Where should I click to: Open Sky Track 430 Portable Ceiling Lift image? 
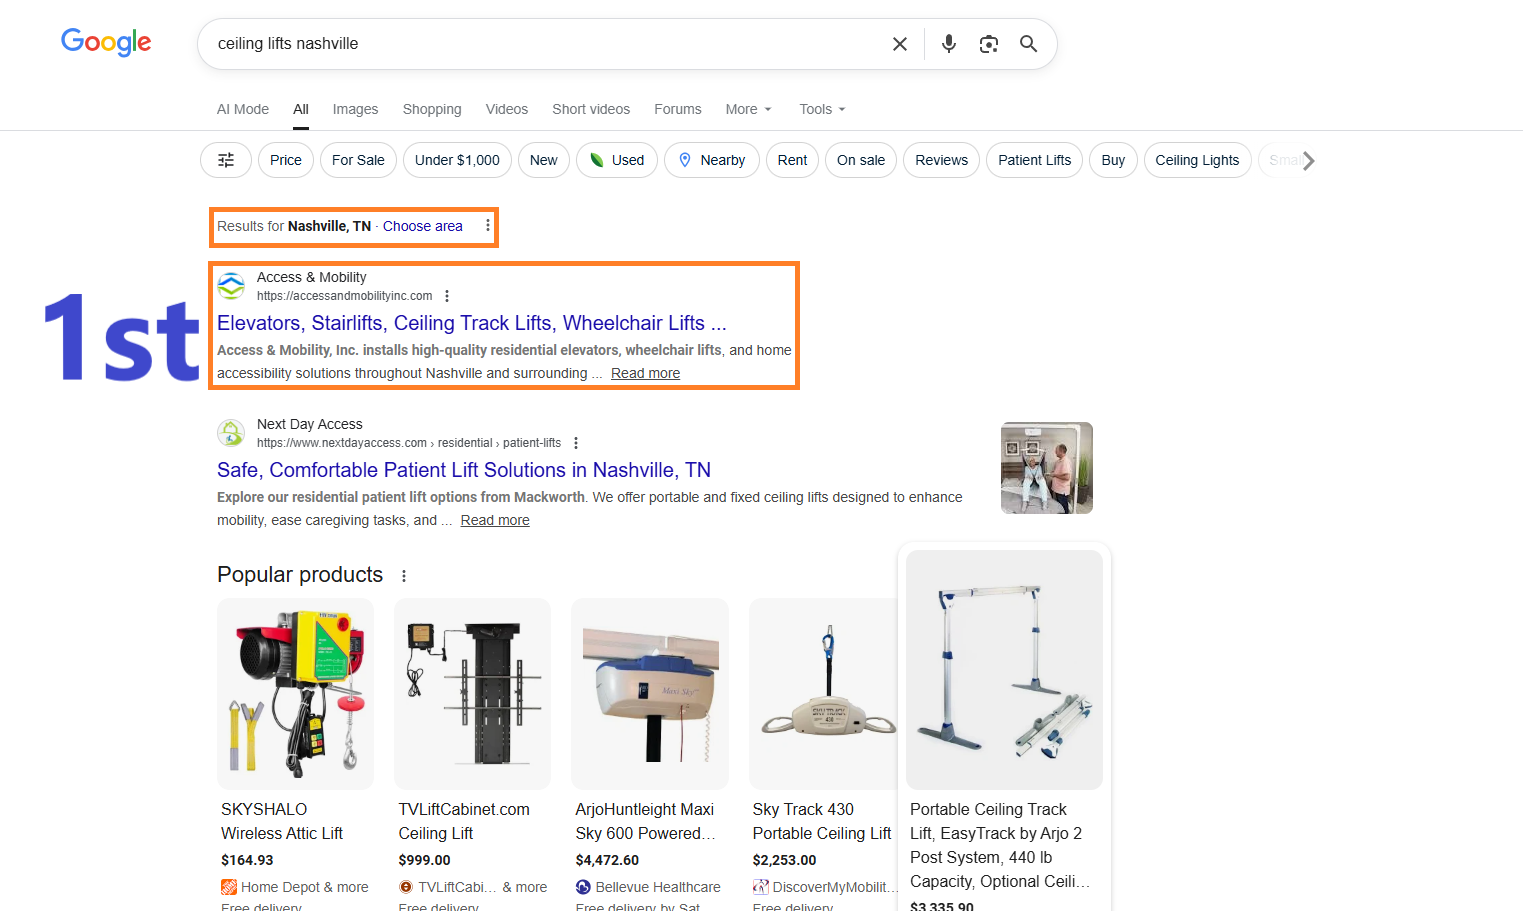[823, 694]
